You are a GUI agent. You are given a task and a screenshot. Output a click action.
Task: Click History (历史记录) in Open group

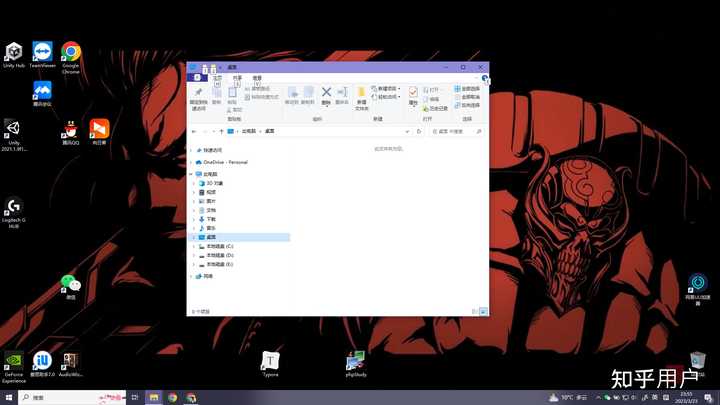(435, 108)
